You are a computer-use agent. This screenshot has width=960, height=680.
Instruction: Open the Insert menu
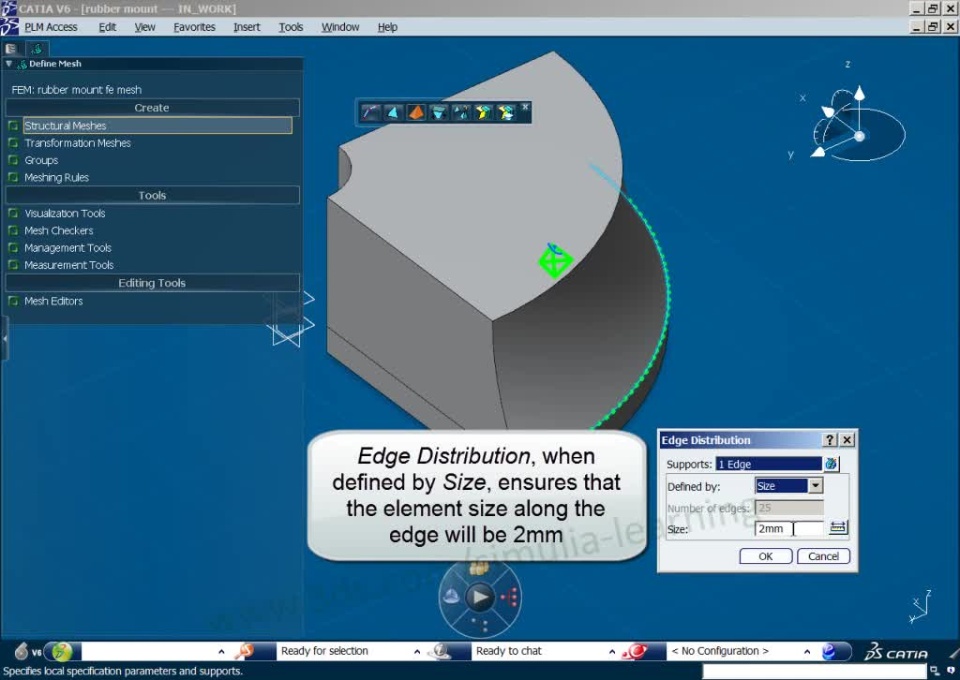pyautogui.click(x=246, y=27)
